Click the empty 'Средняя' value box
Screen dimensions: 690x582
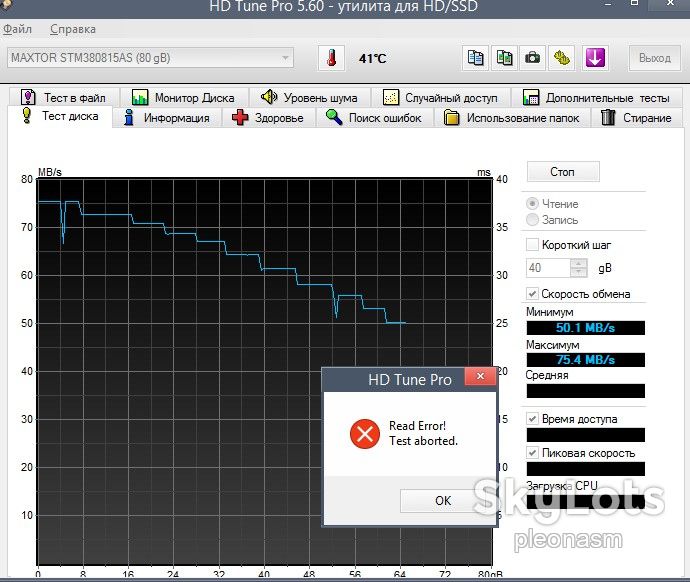585,391
